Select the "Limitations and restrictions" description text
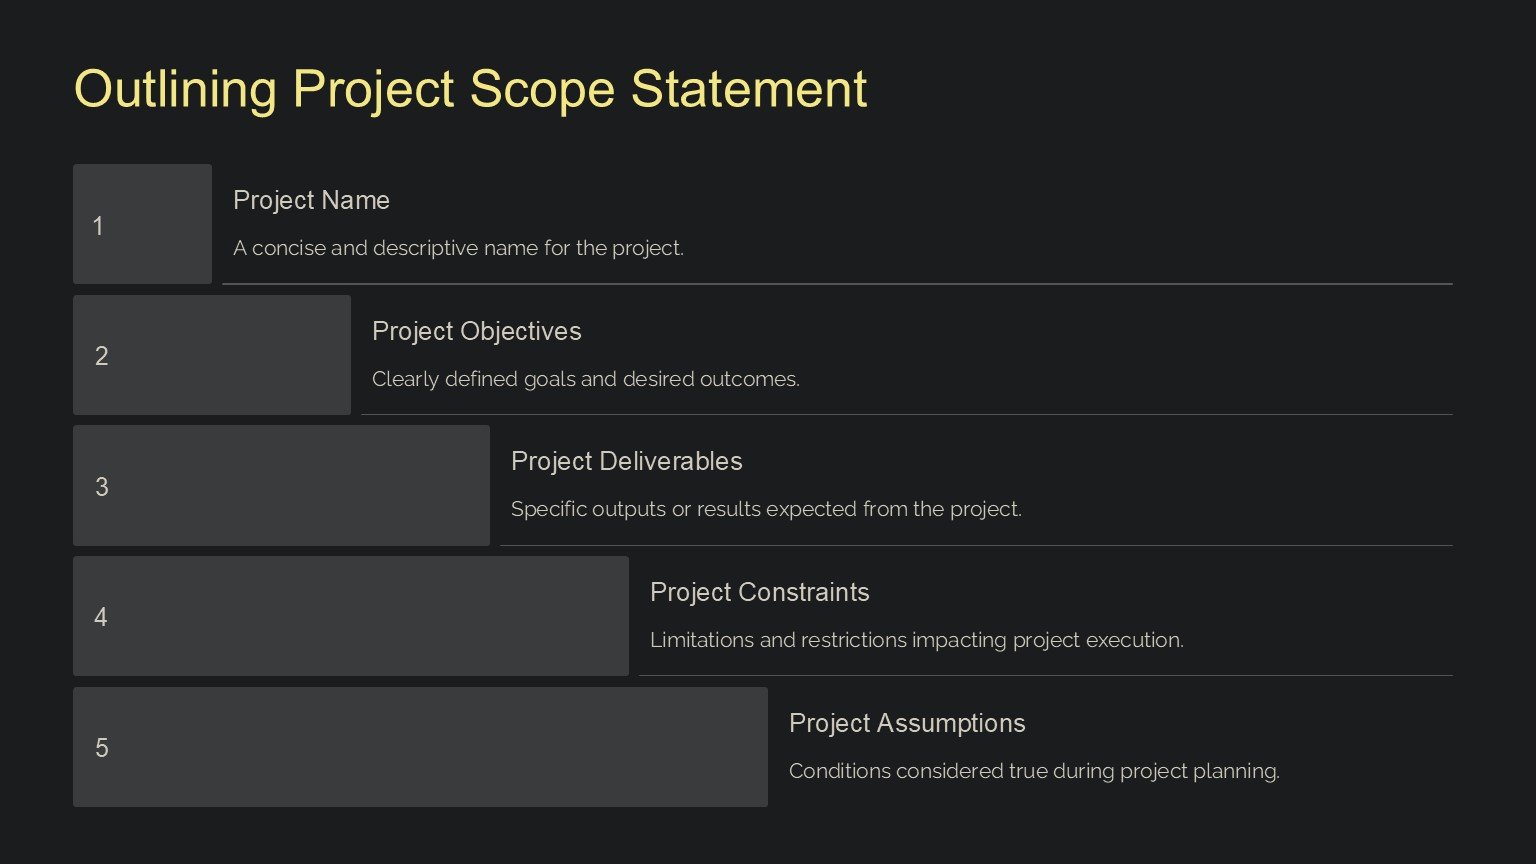 click(916, 640)
